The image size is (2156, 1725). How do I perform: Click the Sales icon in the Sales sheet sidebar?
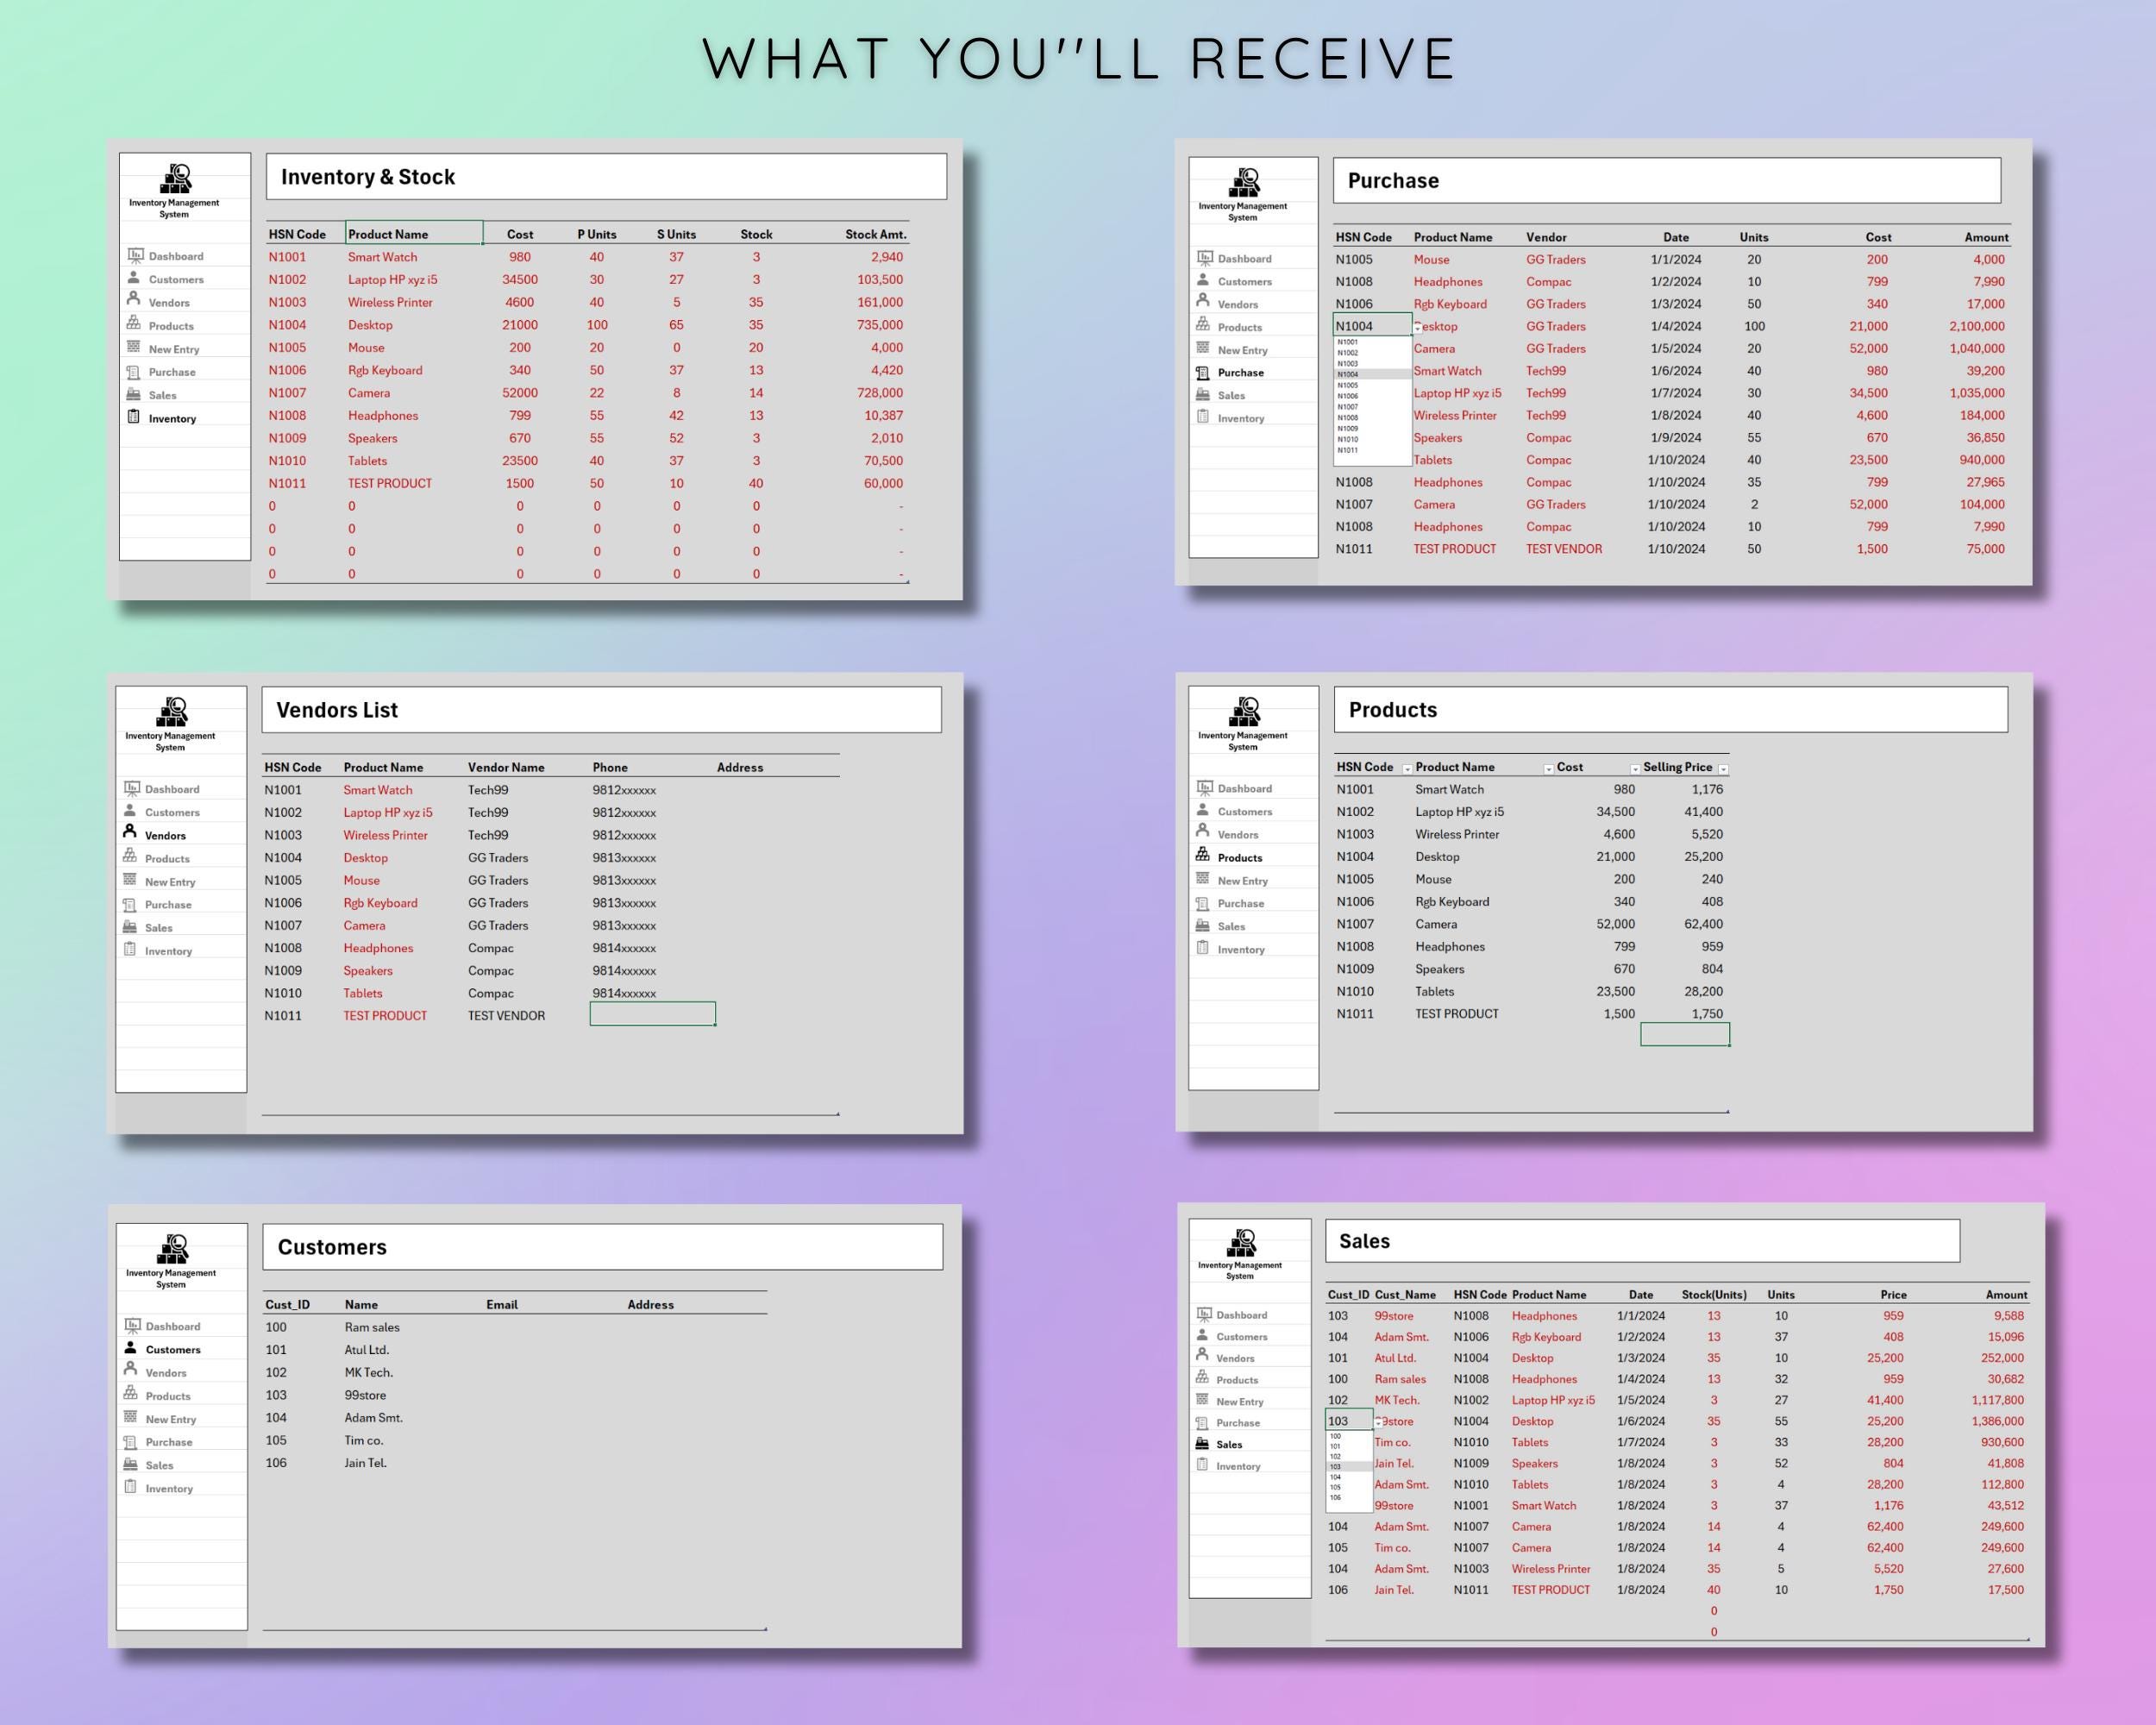point(1201,1444)
